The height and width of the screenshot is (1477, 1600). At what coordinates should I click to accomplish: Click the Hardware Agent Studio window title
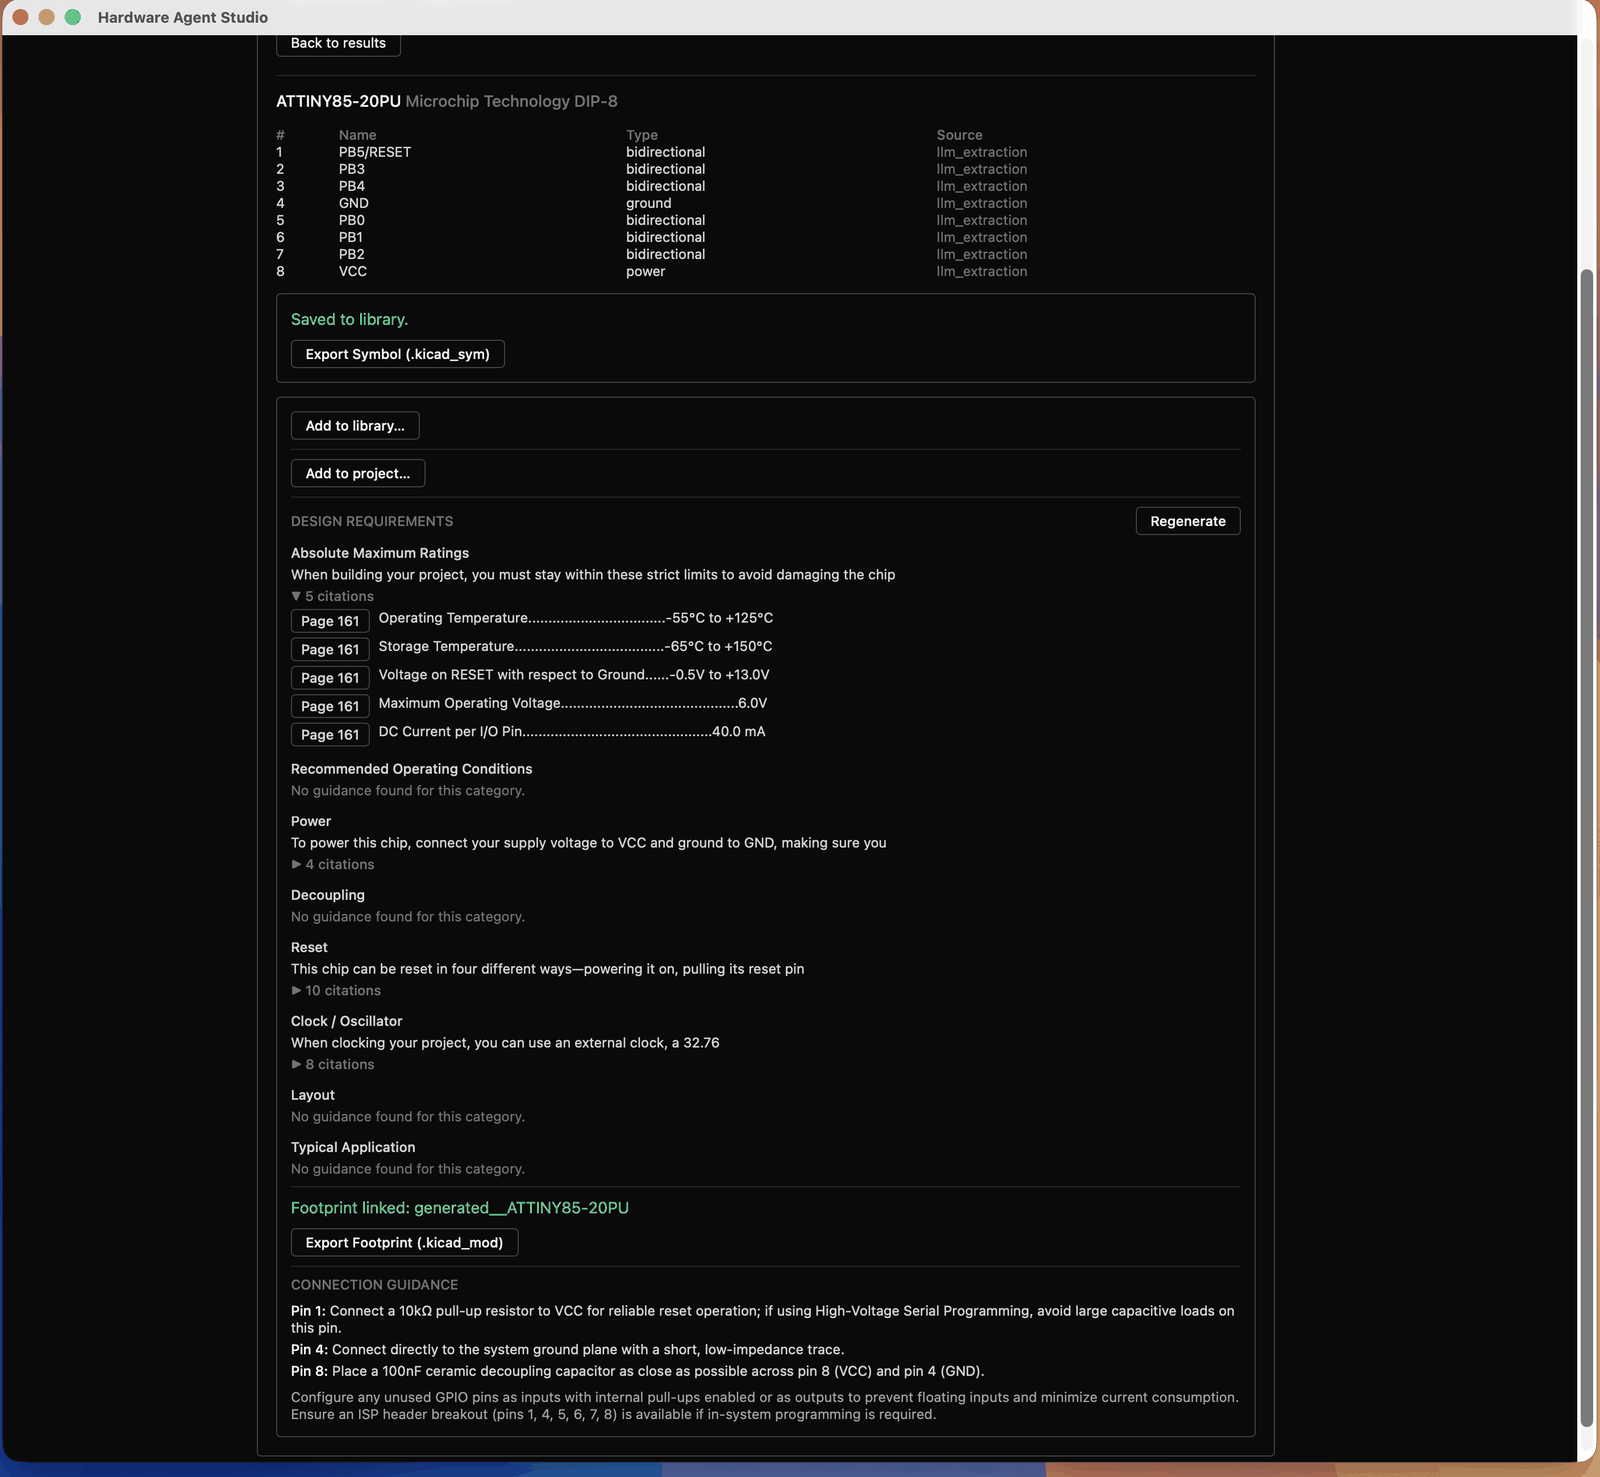(183, 17)
